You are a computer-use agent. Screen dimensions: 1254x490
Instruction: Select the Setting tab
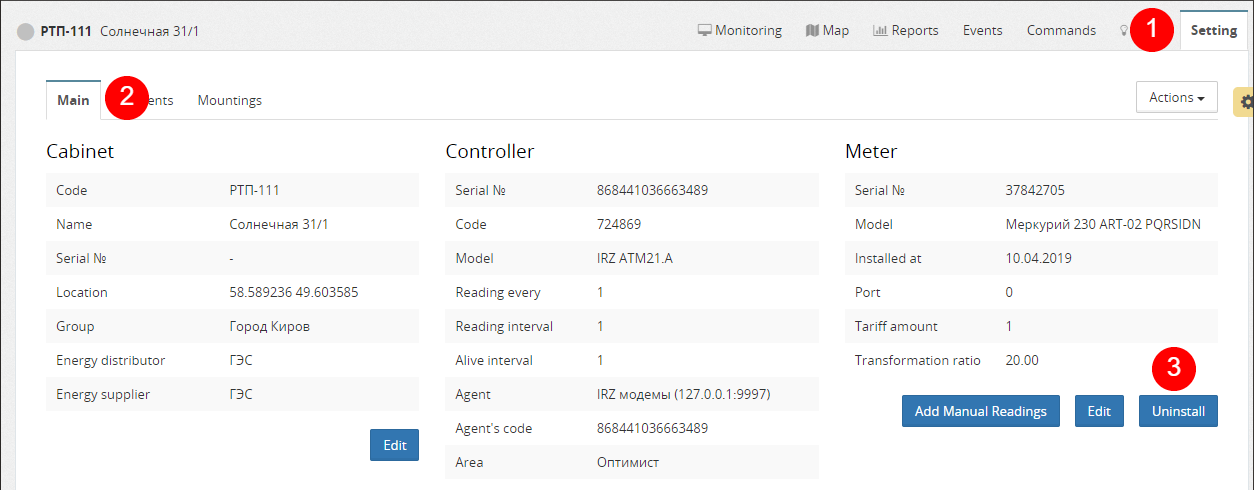coord(1214,31)
